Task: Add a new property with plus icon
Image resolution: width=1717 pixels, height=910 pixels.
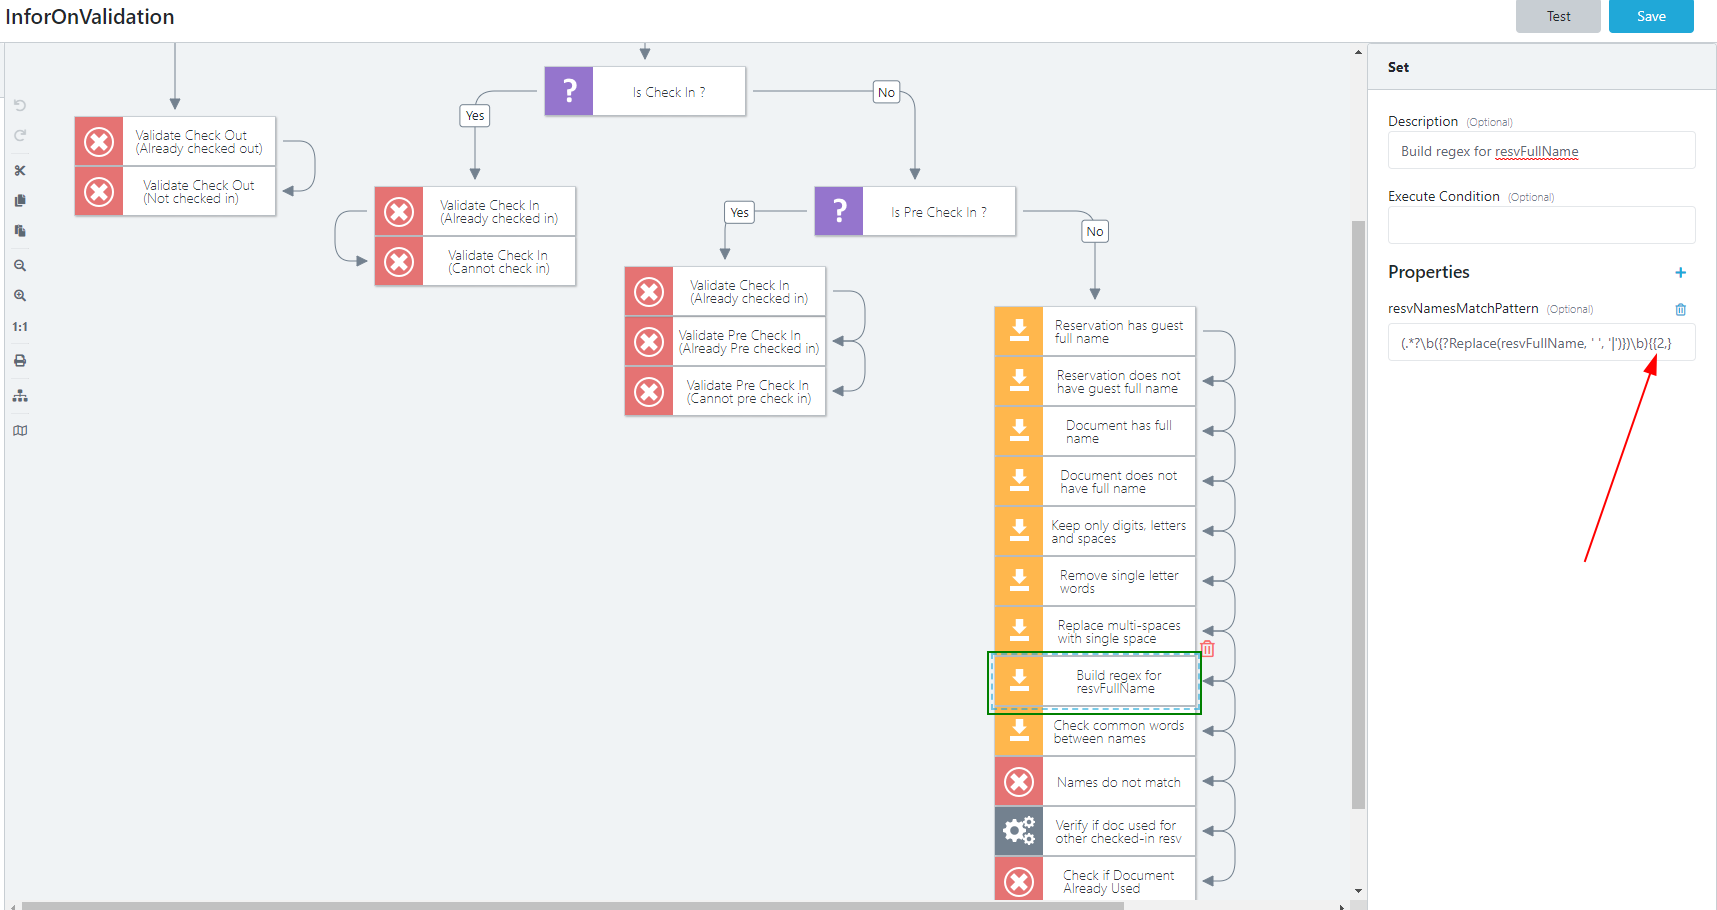Action: tap(1680, 273)
